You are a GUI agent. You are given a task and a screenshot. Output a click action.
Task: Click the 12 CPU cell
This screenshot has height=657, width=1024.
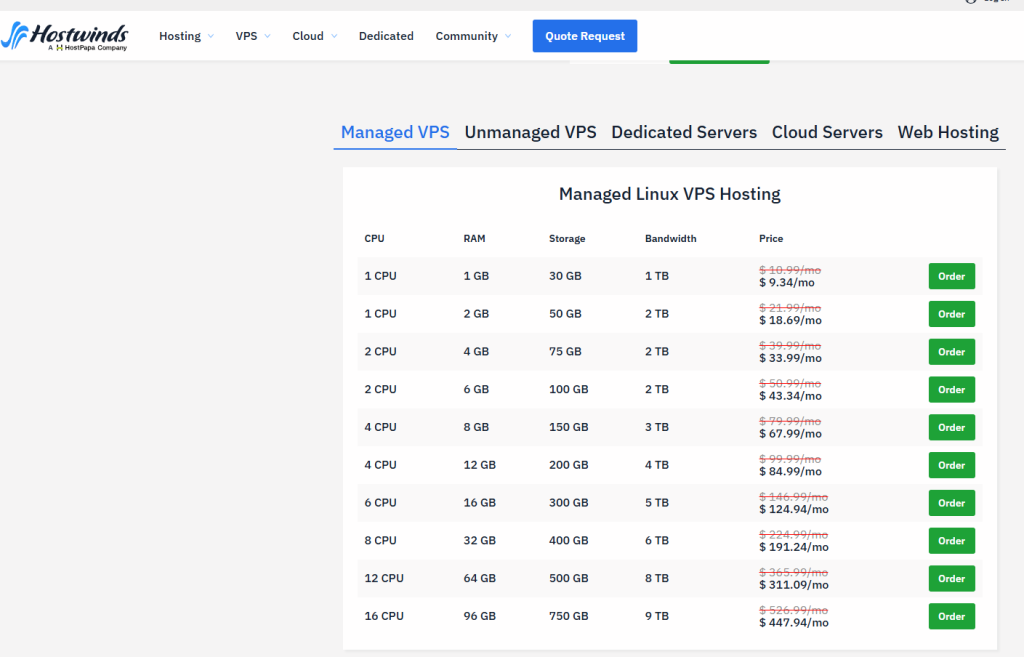(x=384, y=578)
